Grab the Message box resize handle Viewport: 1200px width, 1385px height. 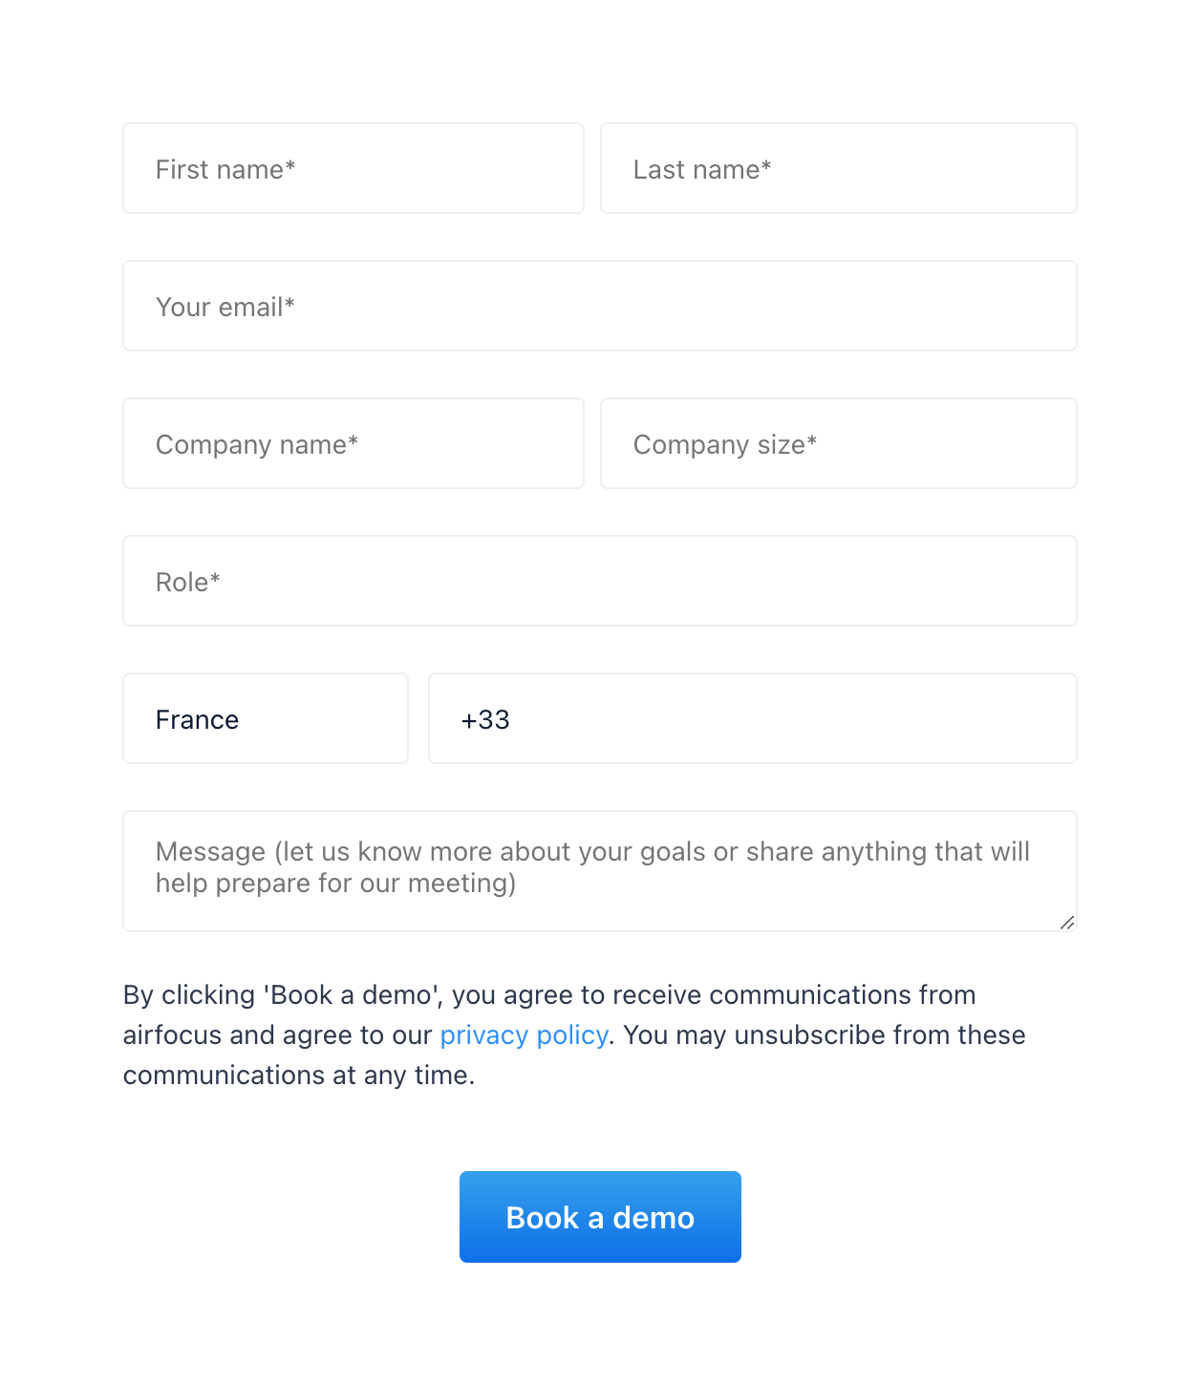point(1068,924)
